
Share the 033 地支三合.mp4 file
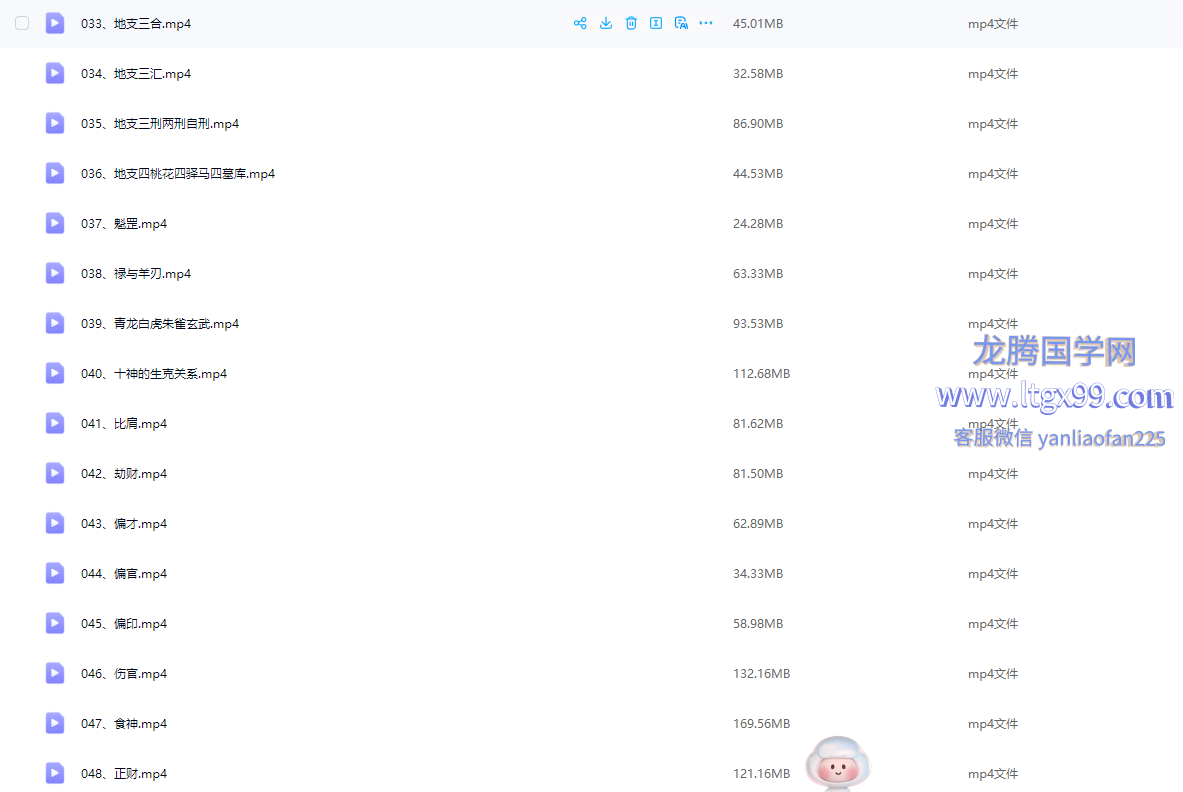click(580, 23)
